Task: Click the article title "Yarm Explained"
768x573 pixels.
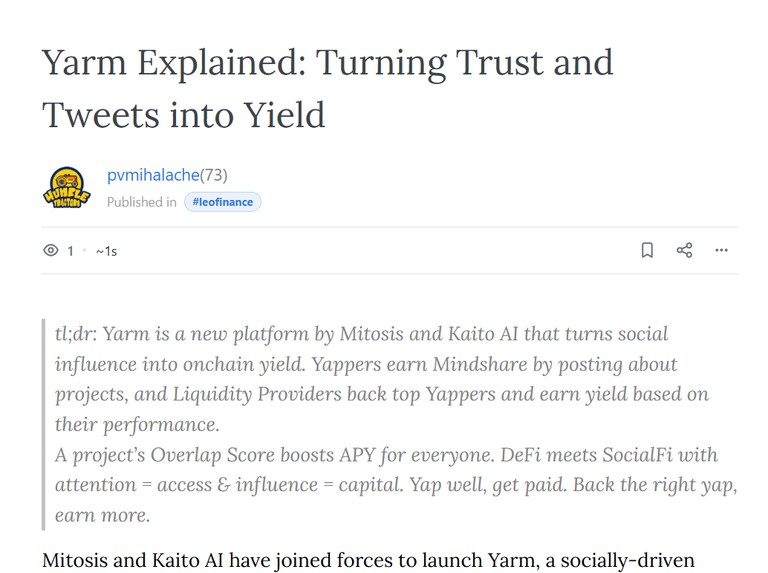Action: (173, 64)
